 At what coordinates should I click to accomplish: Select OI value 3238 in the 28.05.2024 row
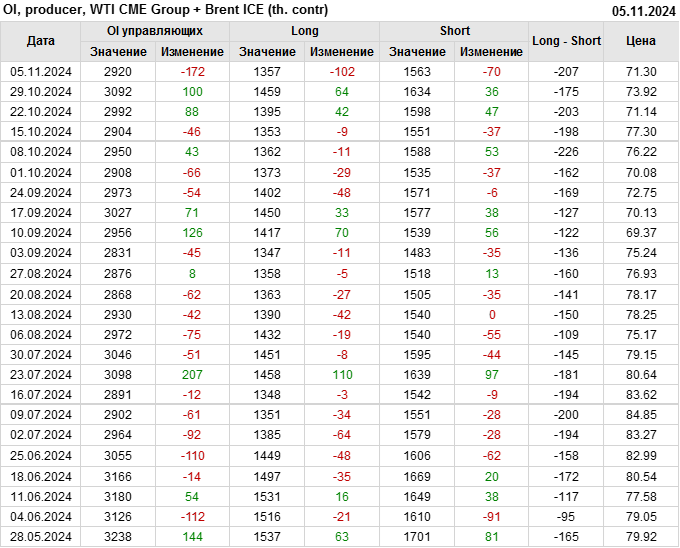[118, 537]
